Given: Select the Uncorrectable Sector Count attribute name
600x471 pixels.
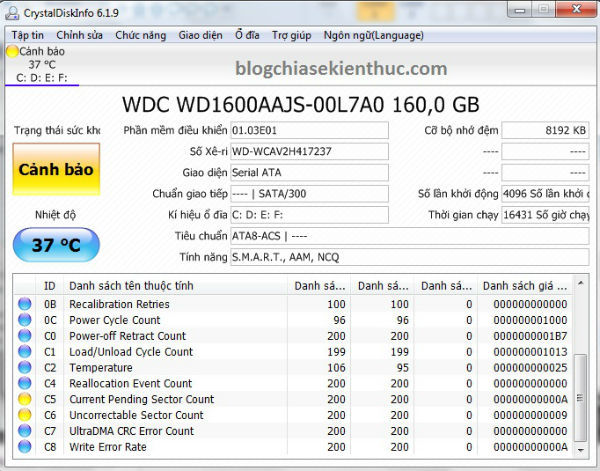Looking at the screenshot, I should 136,415.
